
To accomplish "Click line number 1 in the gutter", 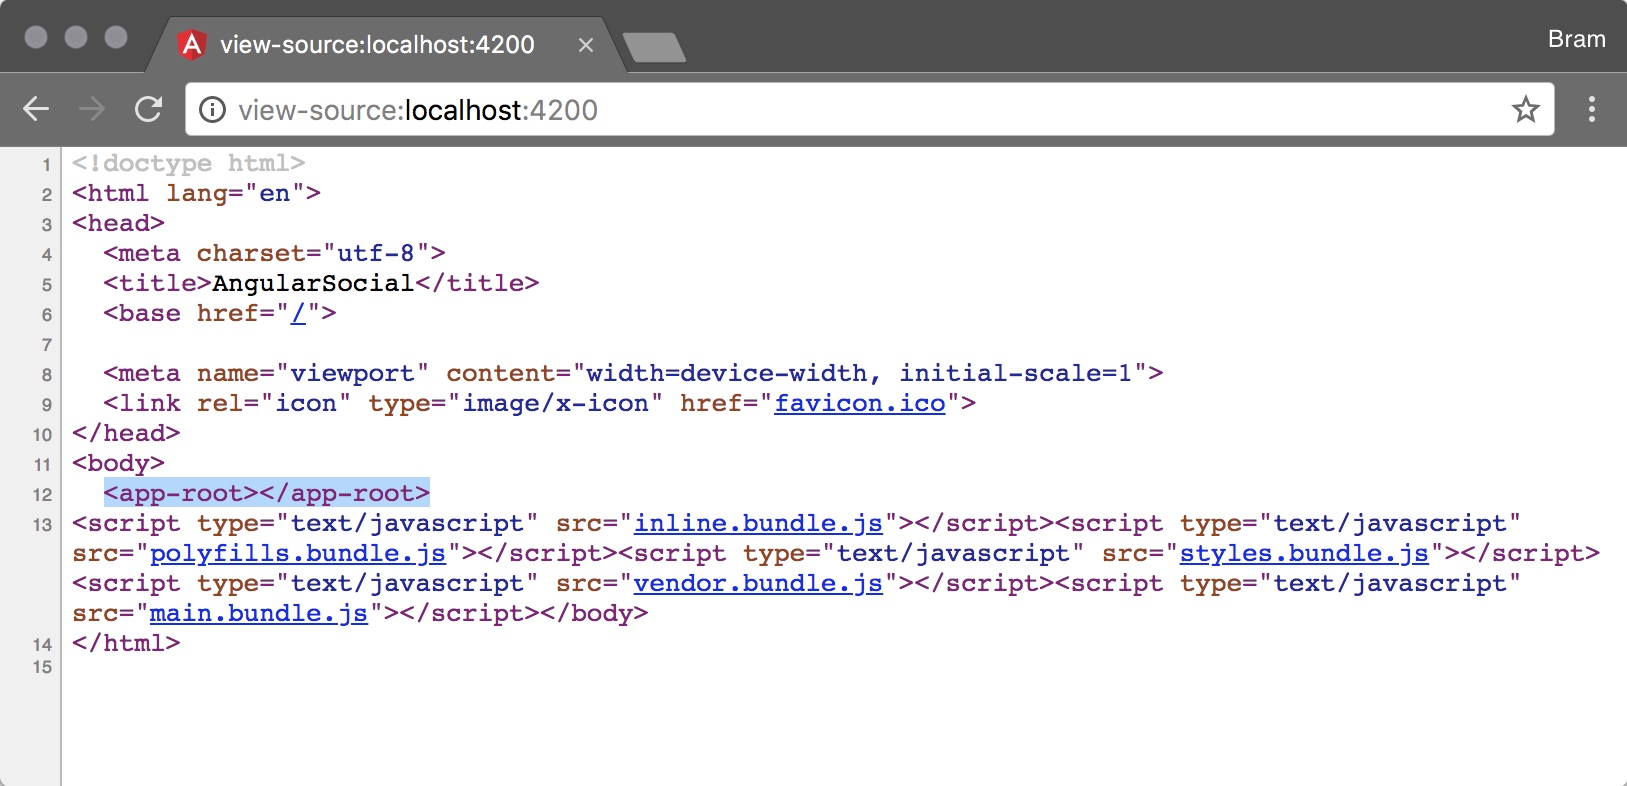I will pos(47,165).
